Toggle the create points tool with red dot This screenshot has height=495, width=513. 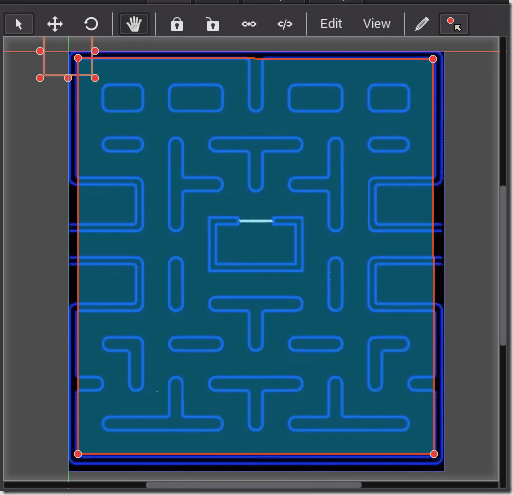(454, 24)
